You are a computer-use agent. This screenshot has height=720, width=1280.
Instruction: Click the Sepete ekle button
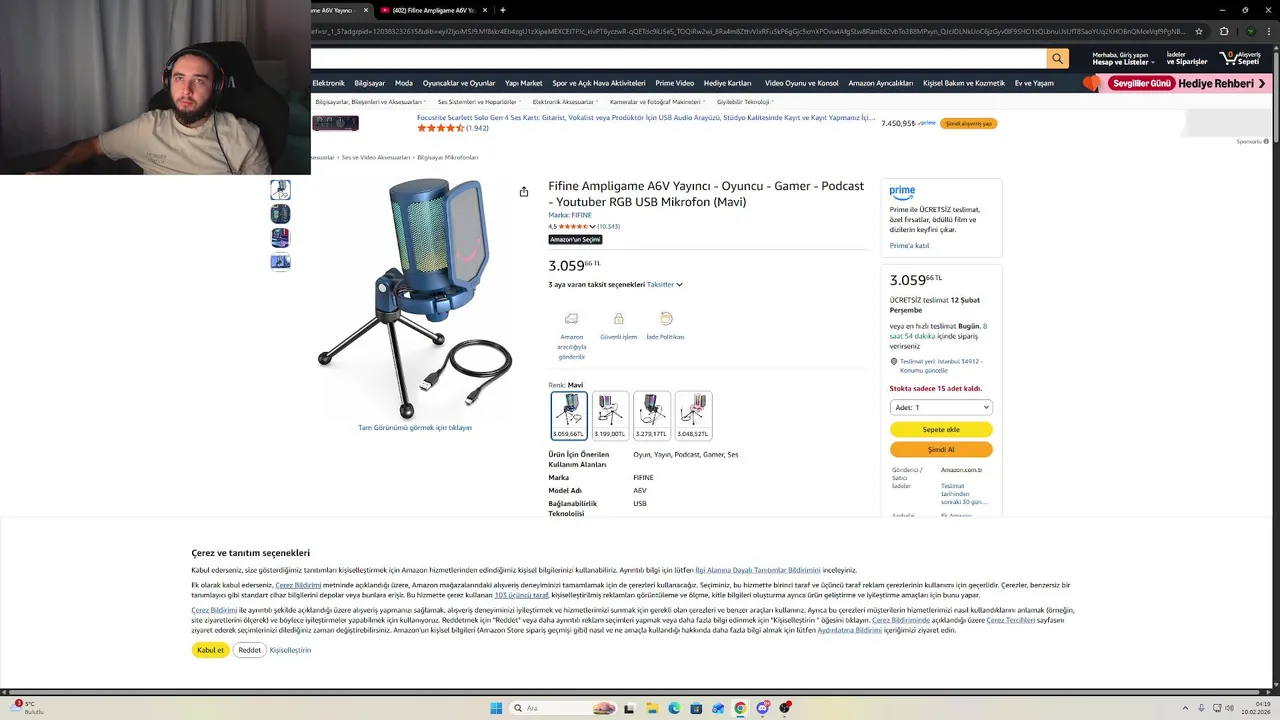click(x=941, y=429)
